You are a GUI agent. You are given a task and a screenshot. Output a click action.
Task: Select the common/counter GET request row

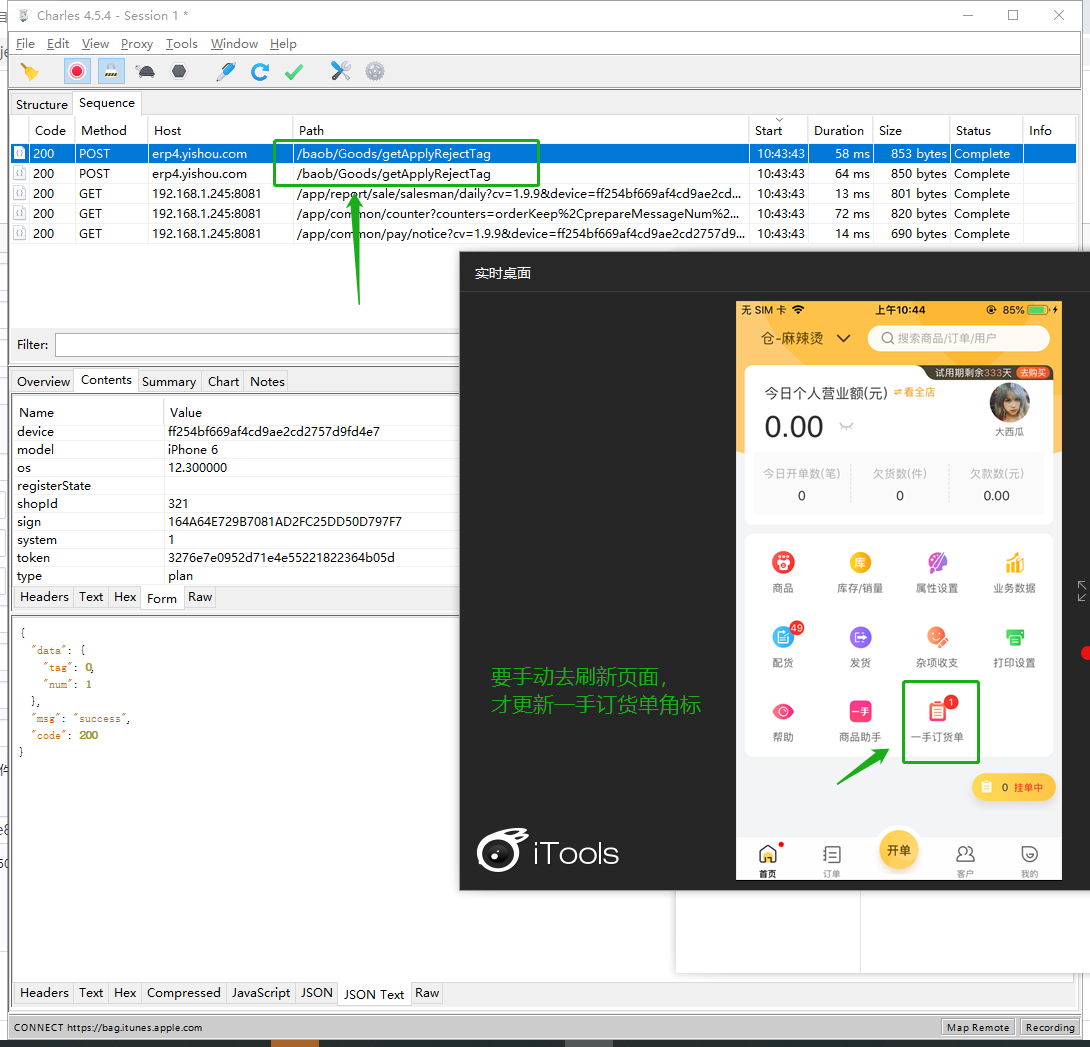(544, 214)
